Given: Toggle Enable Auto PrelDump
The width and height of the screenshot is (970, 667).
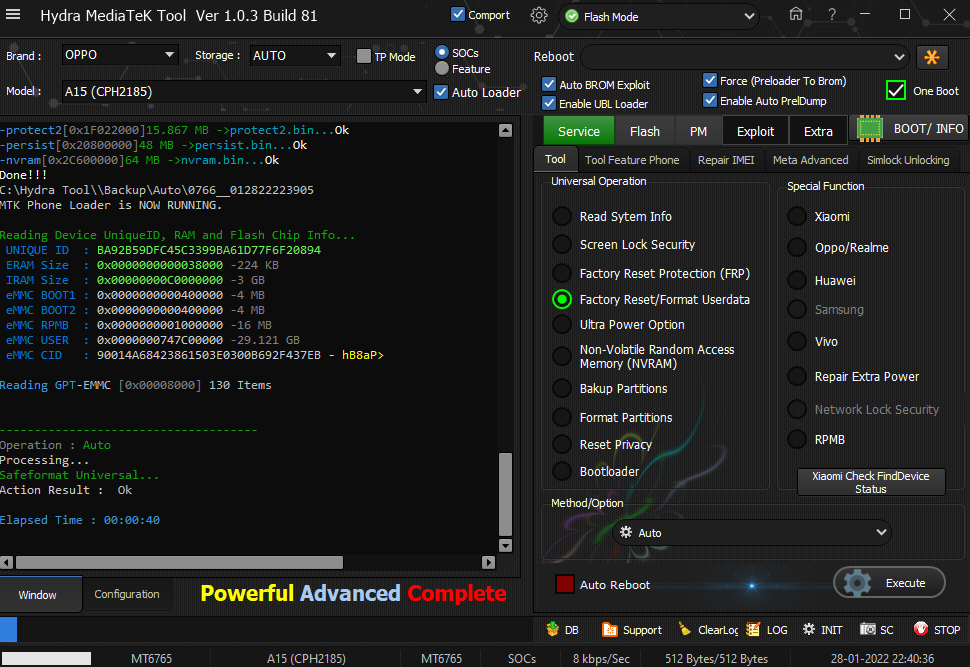Looking at the screenshot, I should 710,100.
